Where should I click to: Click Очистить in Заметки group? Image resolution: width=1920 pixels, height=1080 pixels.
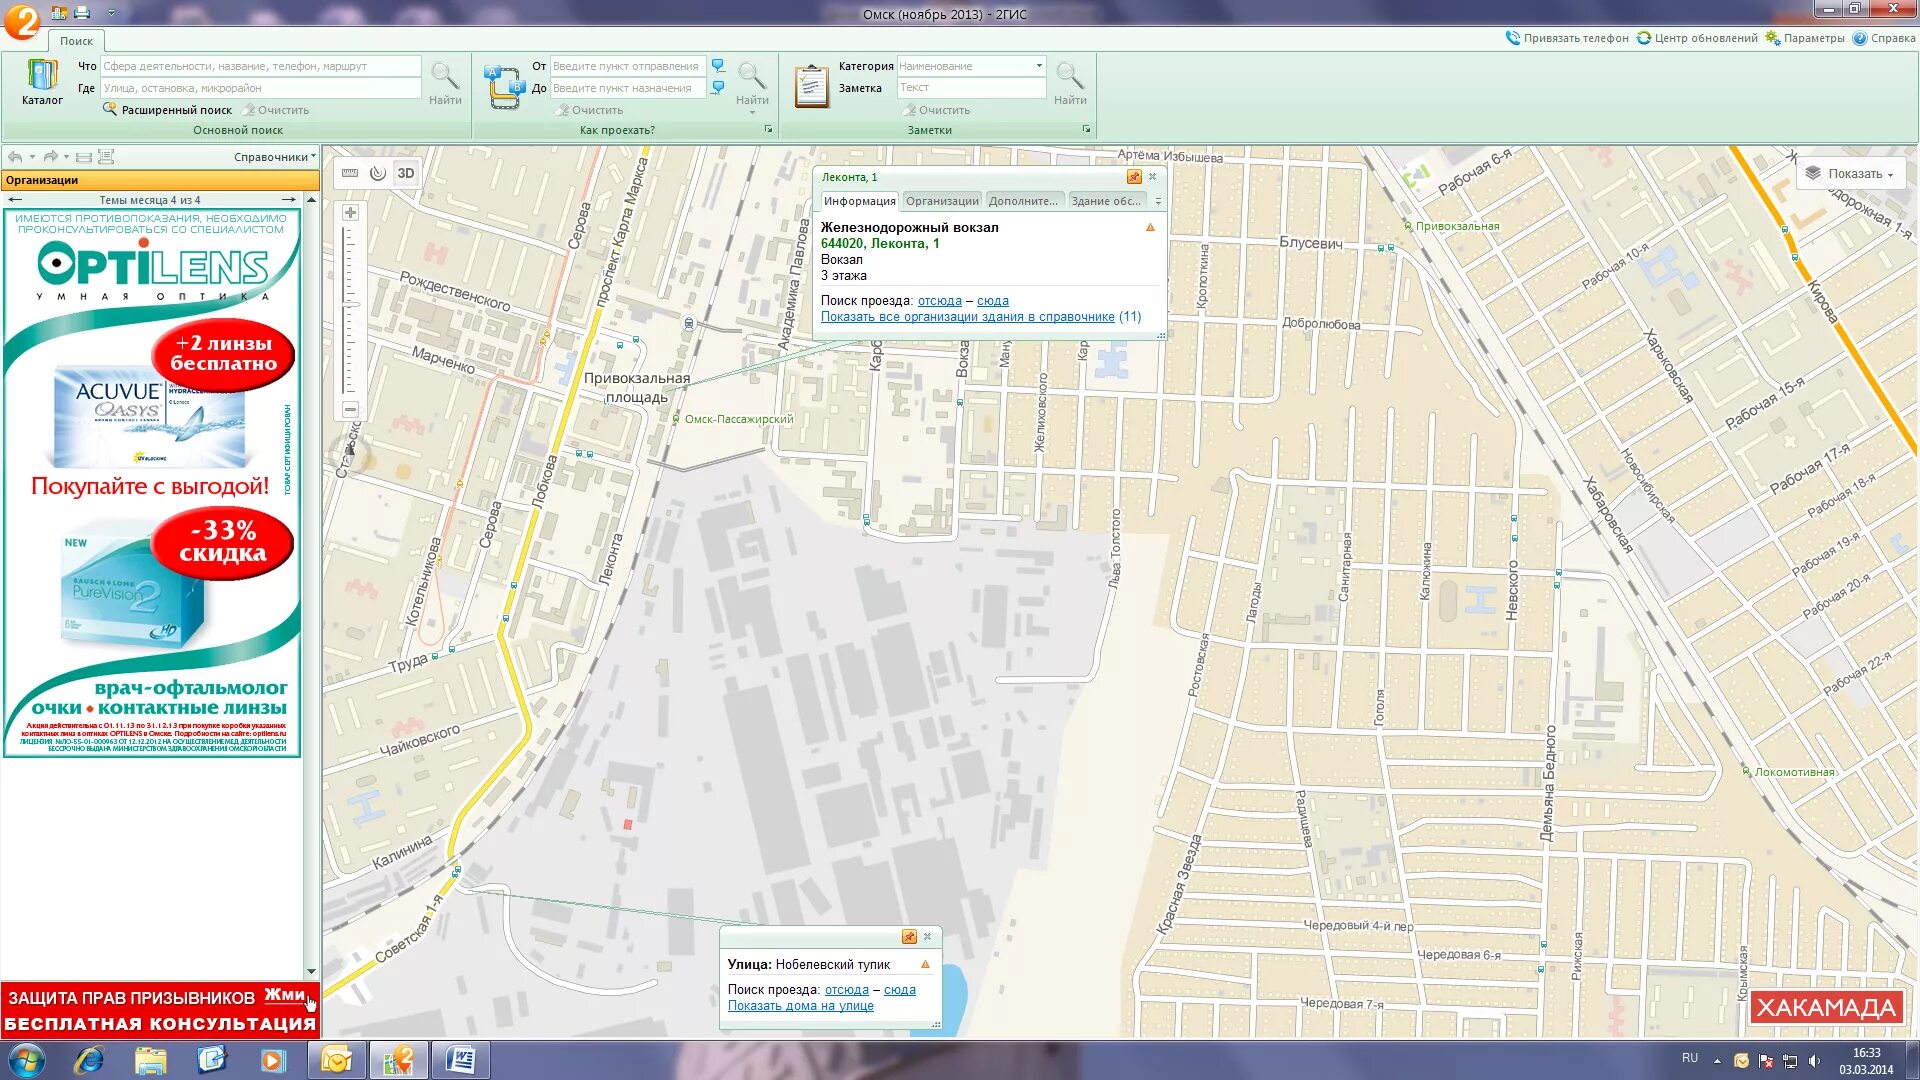coord(937,110)
